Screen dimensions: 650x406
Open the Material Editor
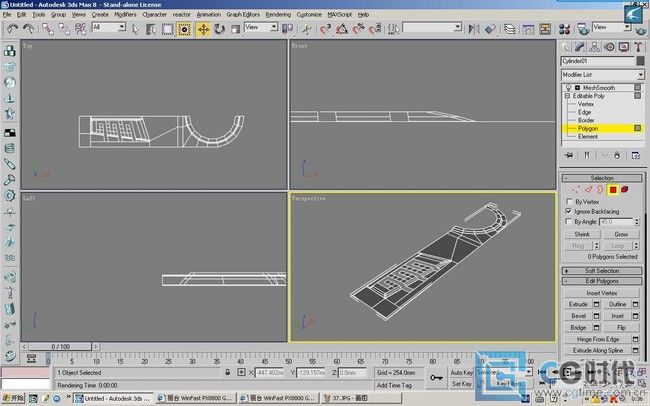tap(564, 29)
